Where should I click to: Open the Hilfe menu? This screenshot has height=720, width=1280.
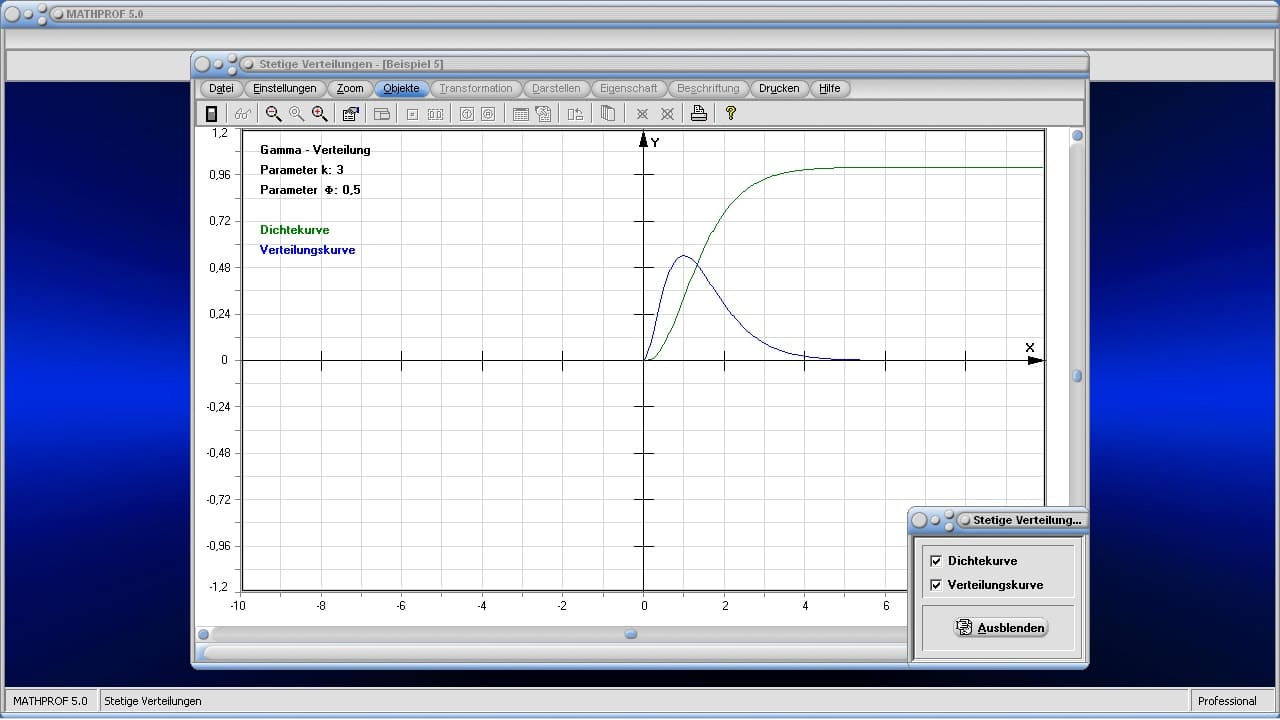coord(830,88)
